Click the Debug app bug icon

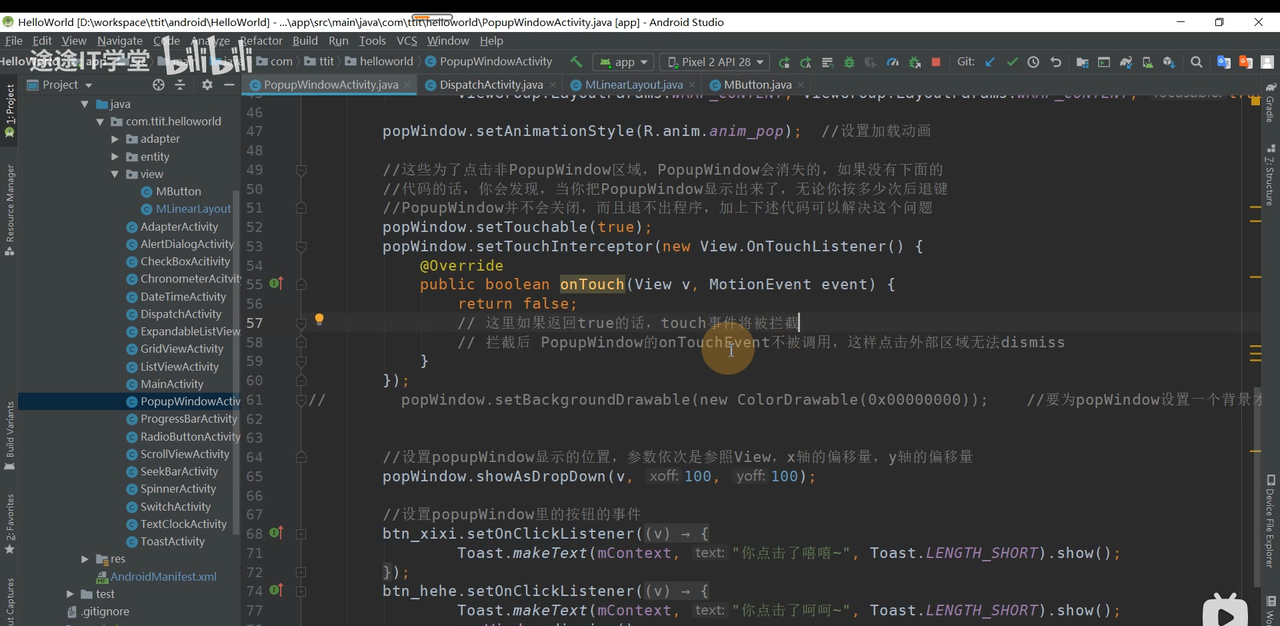click(x=849, y=62)
